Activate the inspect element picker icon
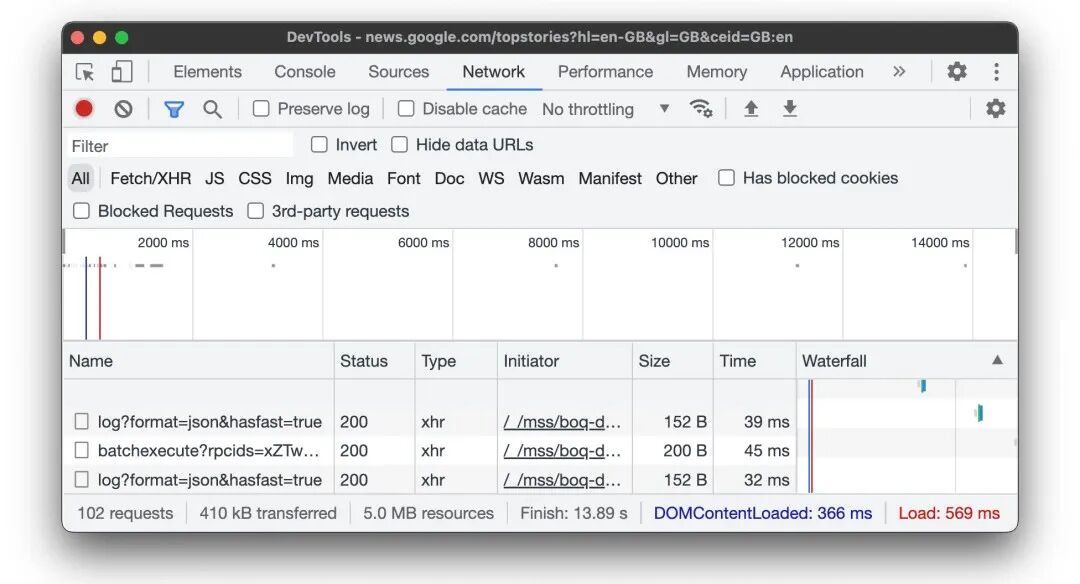This screenshot has width=1080, height=584. coord(85,72)
